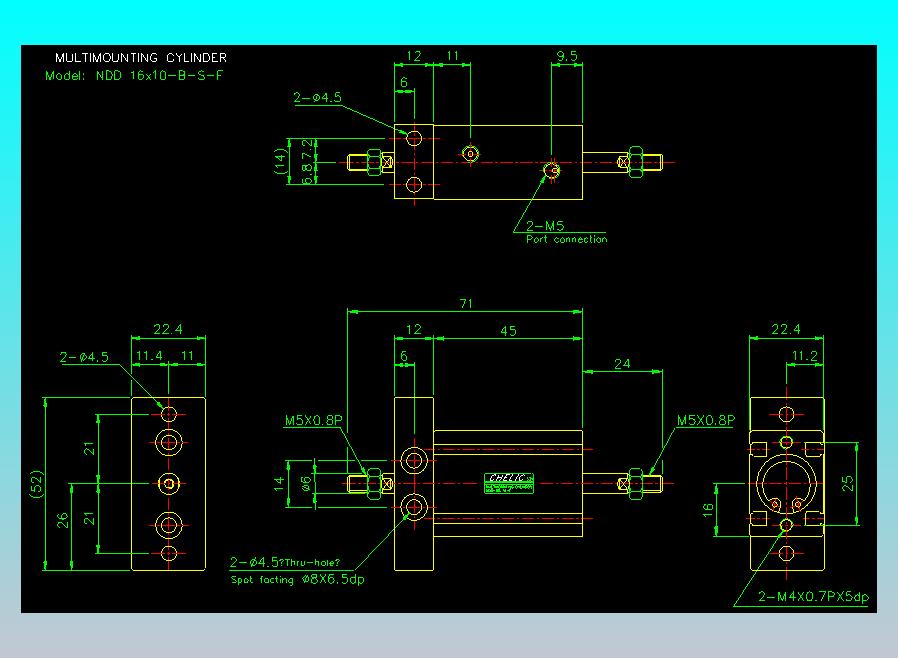Select the center port hole in left view
The width and height of the screenshot is (898, 658).
(168, 484)
